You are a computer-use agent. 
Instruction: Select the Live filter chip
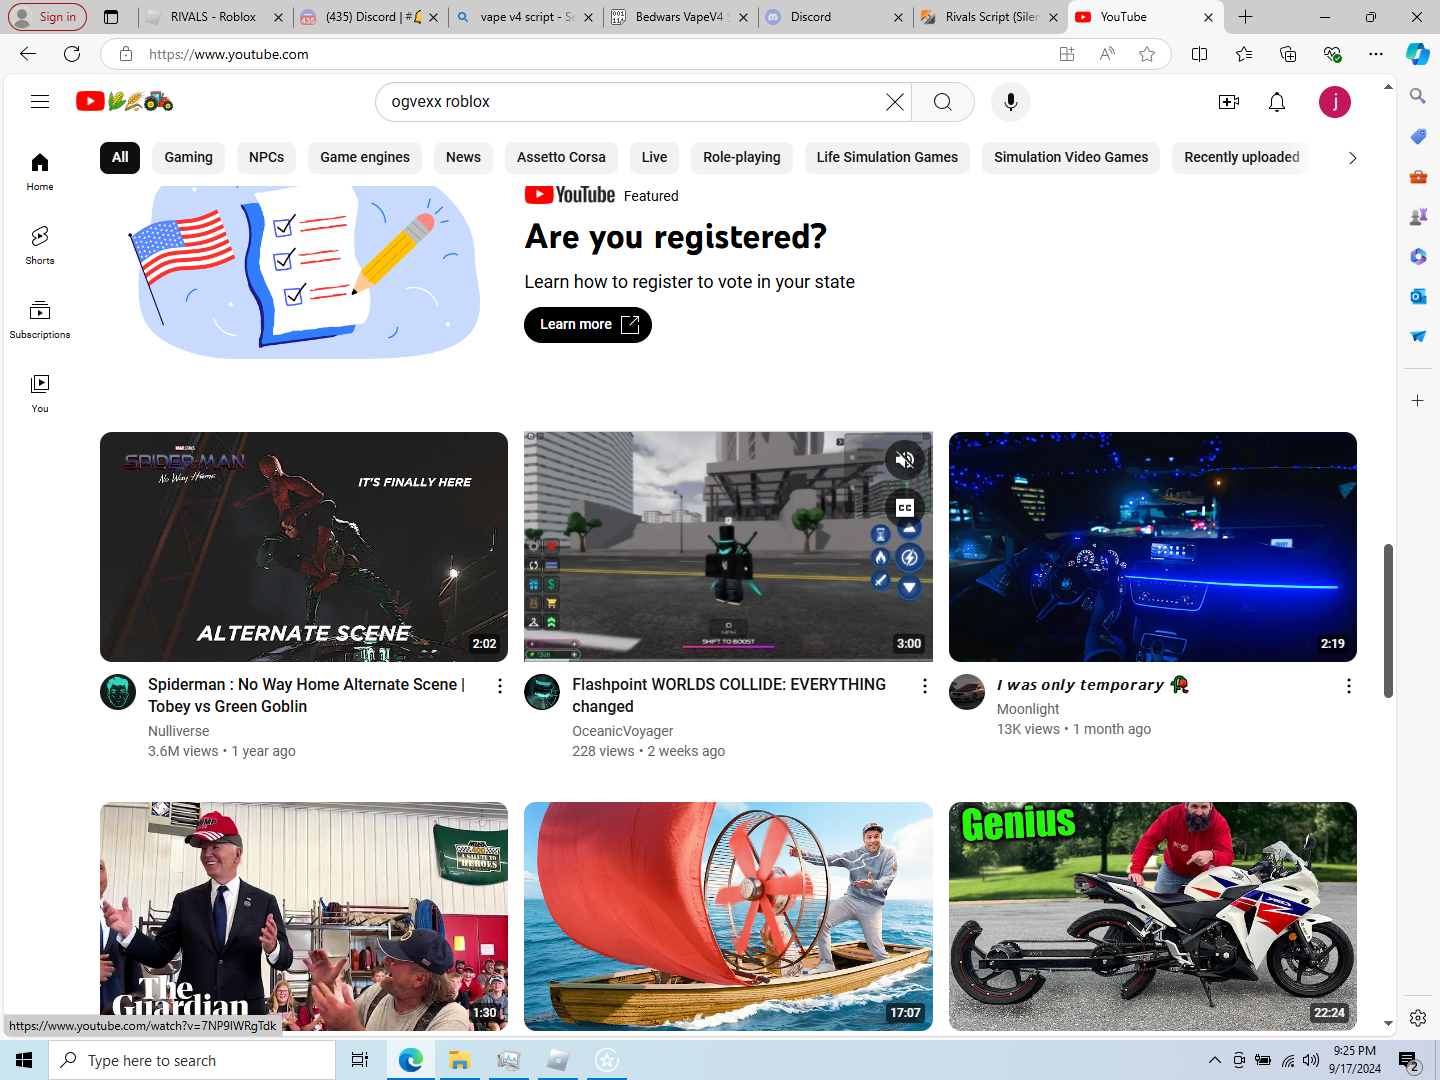(654, 157)
